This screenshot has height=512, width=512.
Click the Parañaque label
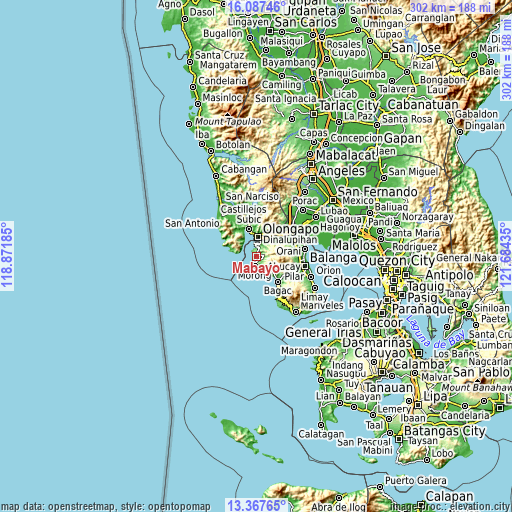423,309
